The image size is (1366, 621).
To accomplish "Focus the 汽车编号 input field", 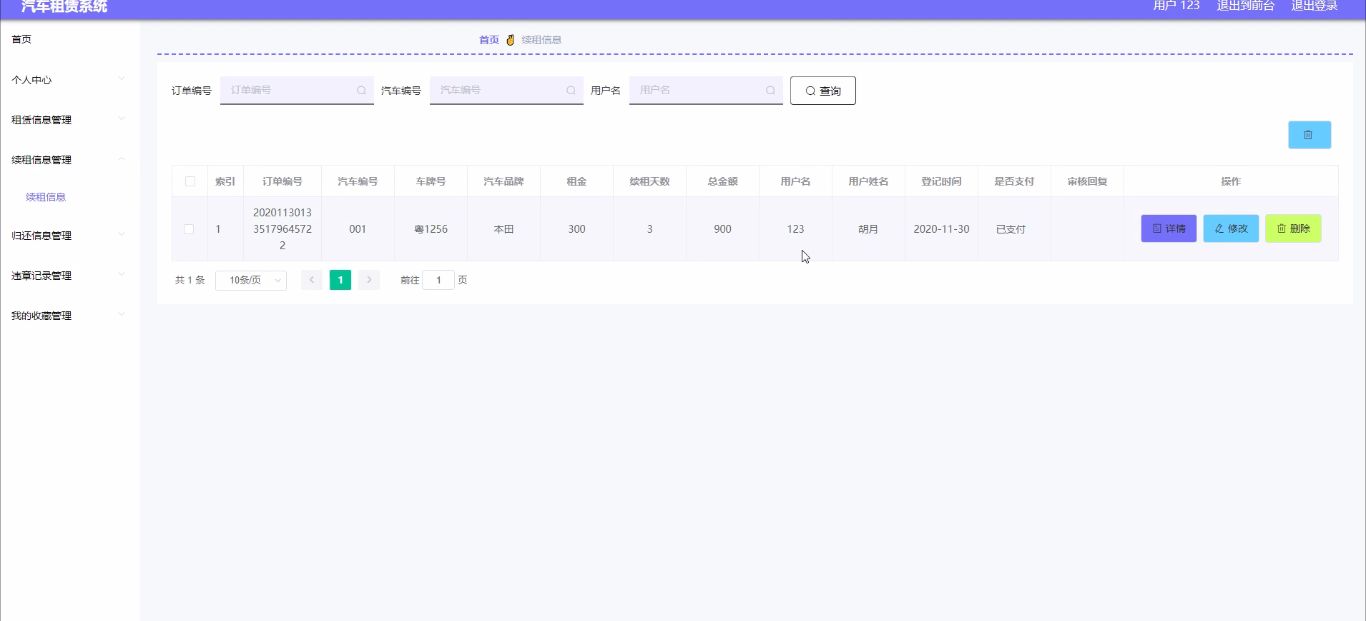I will pos(507,90).
